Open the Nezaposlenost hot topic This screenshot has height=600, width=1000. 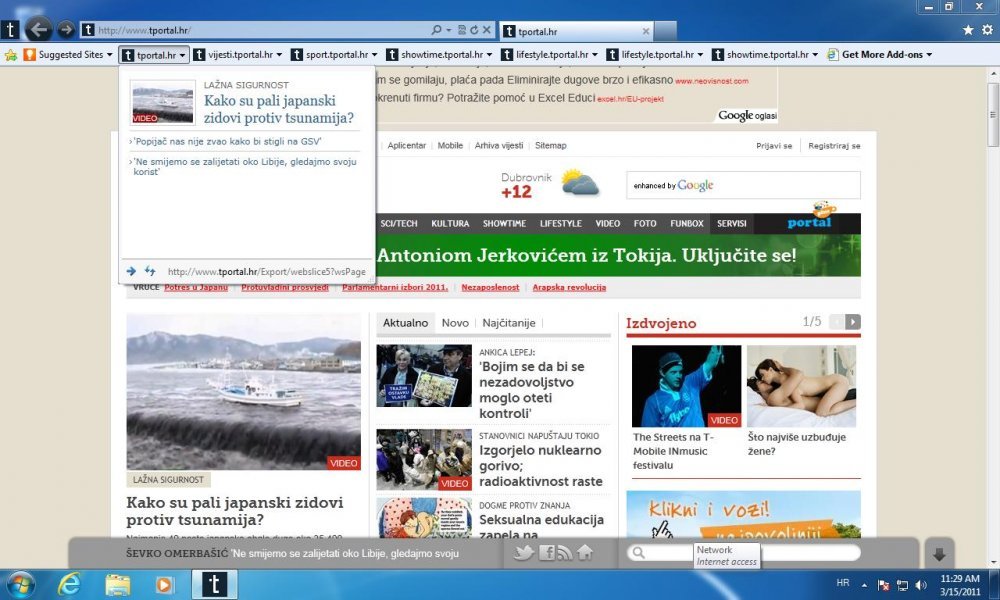click(x=490, y=288)
